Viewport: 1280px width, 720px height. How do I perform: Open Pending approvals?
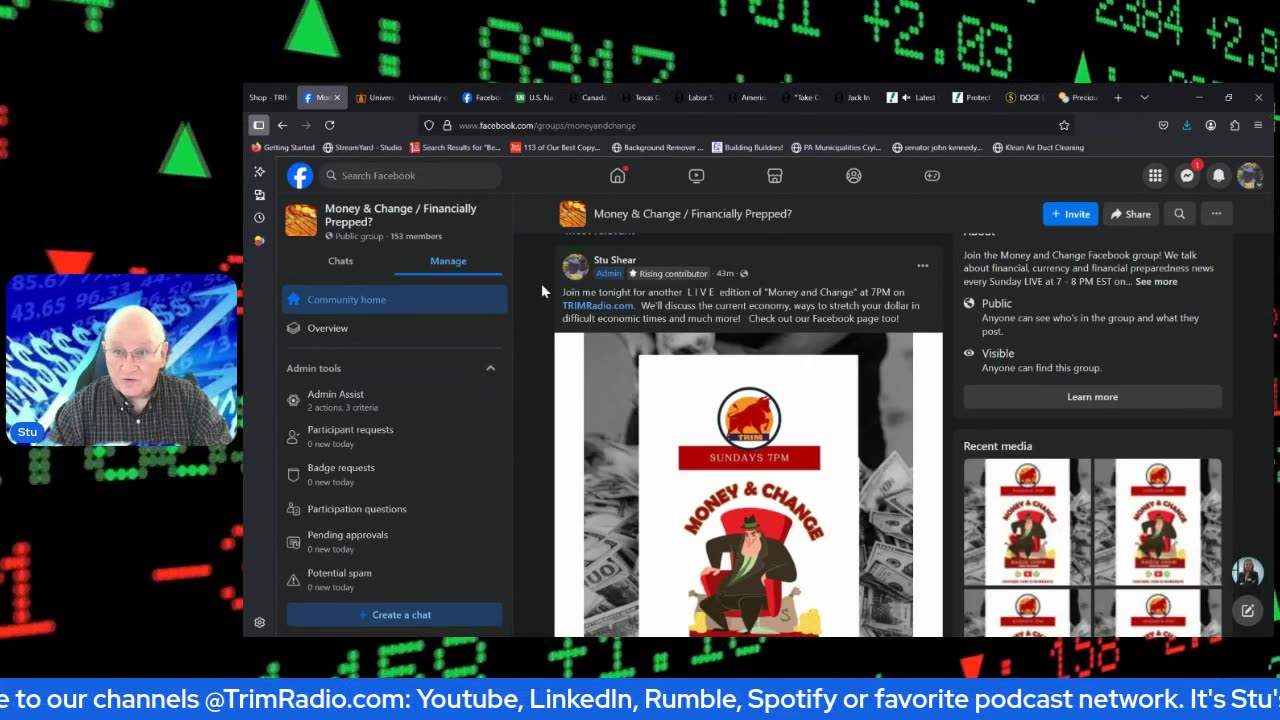tap(395, 541)
